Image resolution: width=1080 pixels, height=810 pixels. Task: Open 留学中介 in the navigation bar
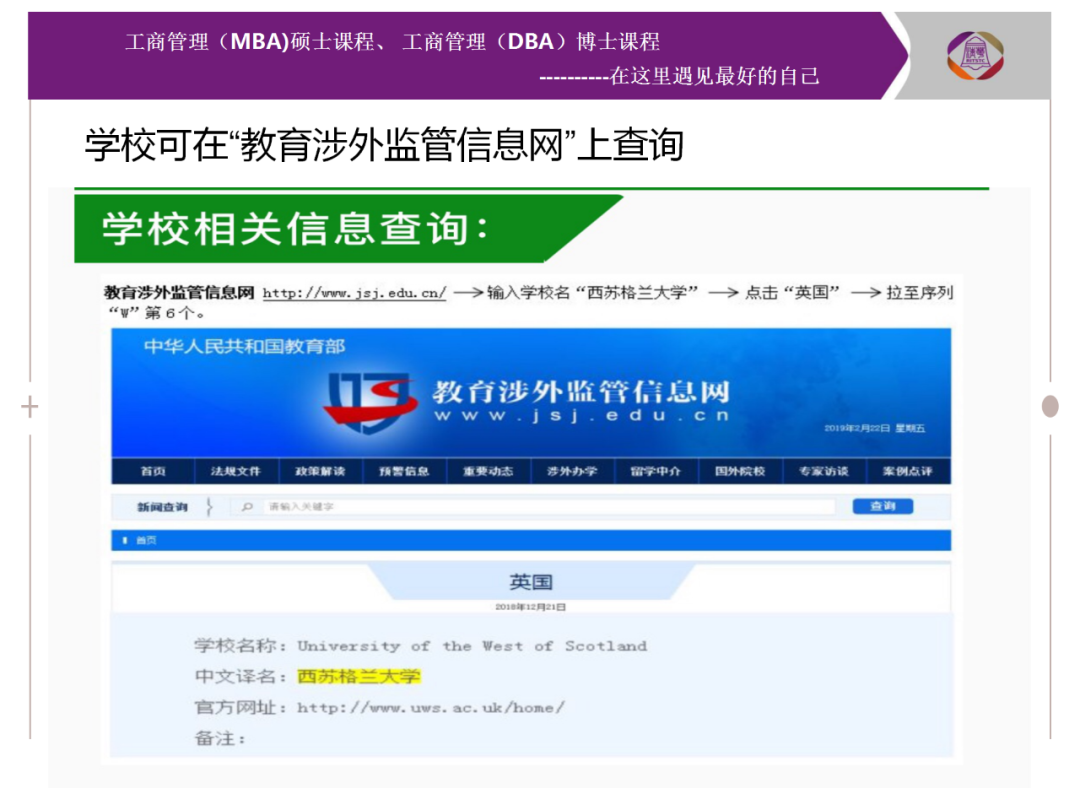(656, 471)
